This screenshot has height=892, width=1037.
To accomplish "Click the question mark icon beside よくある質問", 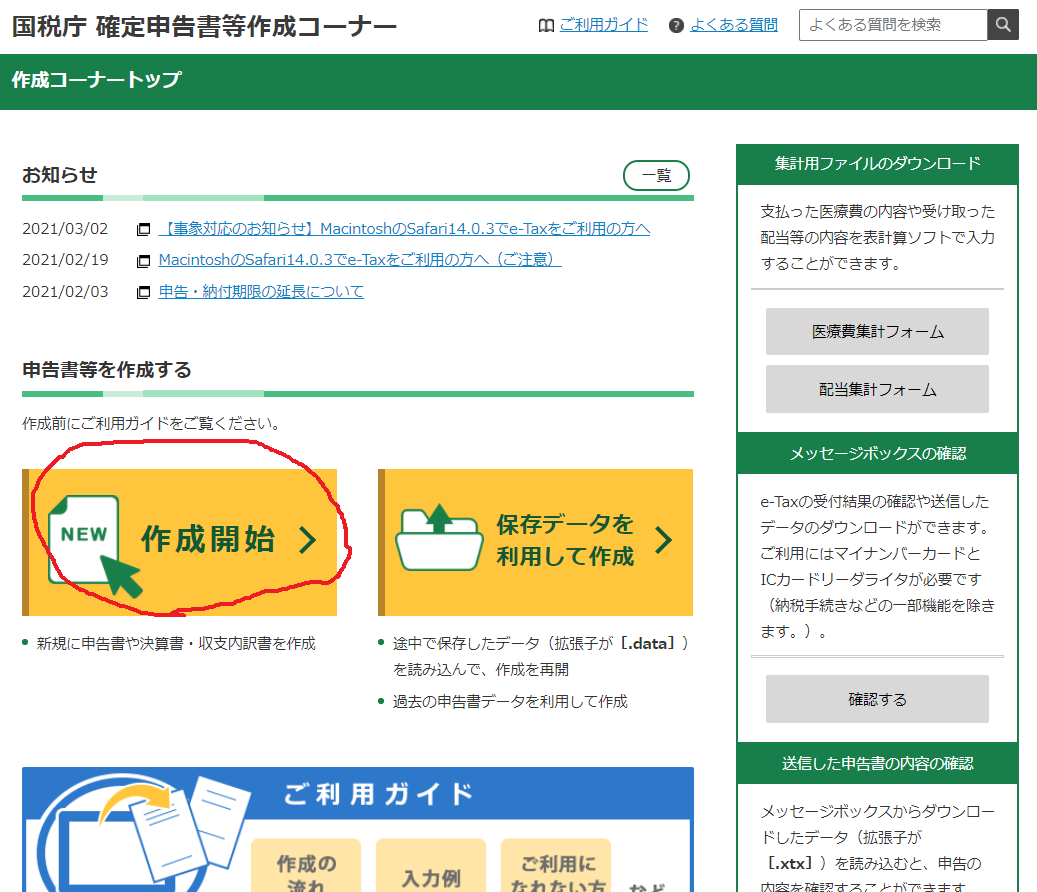I will pyautogui.click(x=676, y=26).
